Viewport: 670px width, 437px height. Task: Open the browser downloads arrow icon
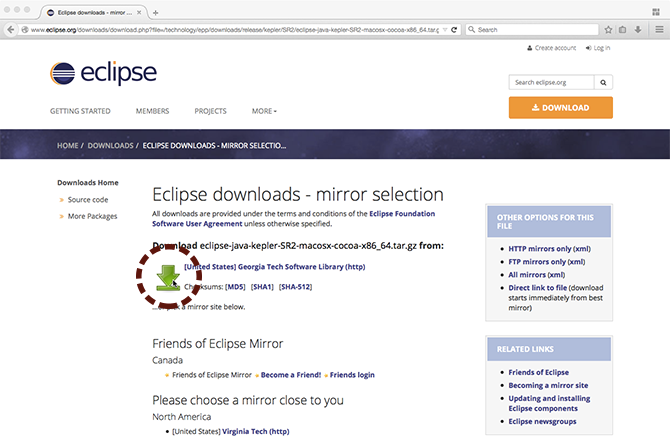pos(638,29)
